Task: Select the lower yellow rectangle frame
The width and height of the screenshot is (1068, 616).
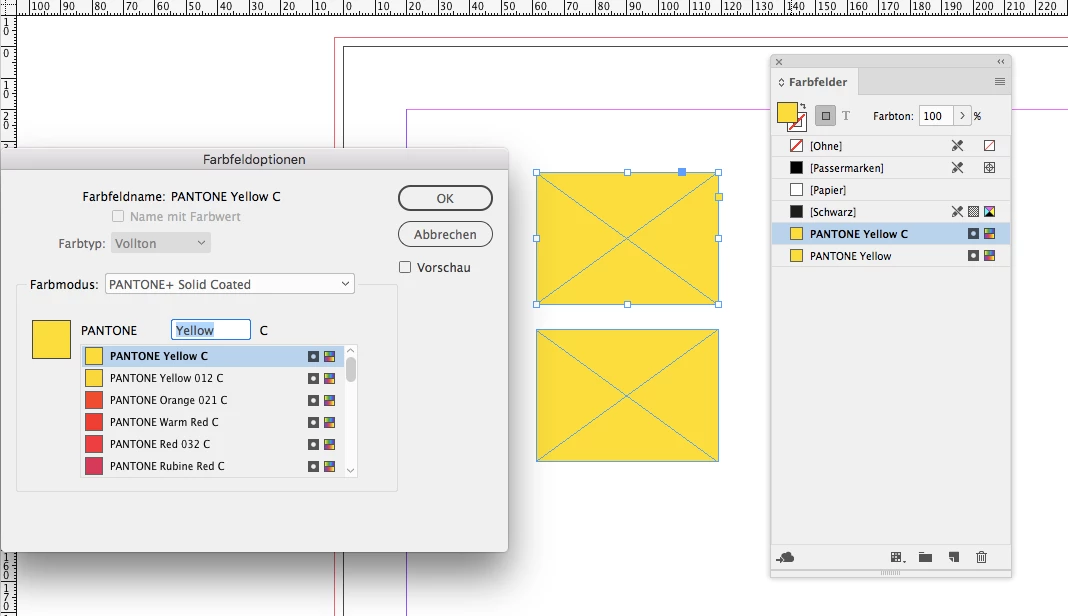Action: [627, 395]
